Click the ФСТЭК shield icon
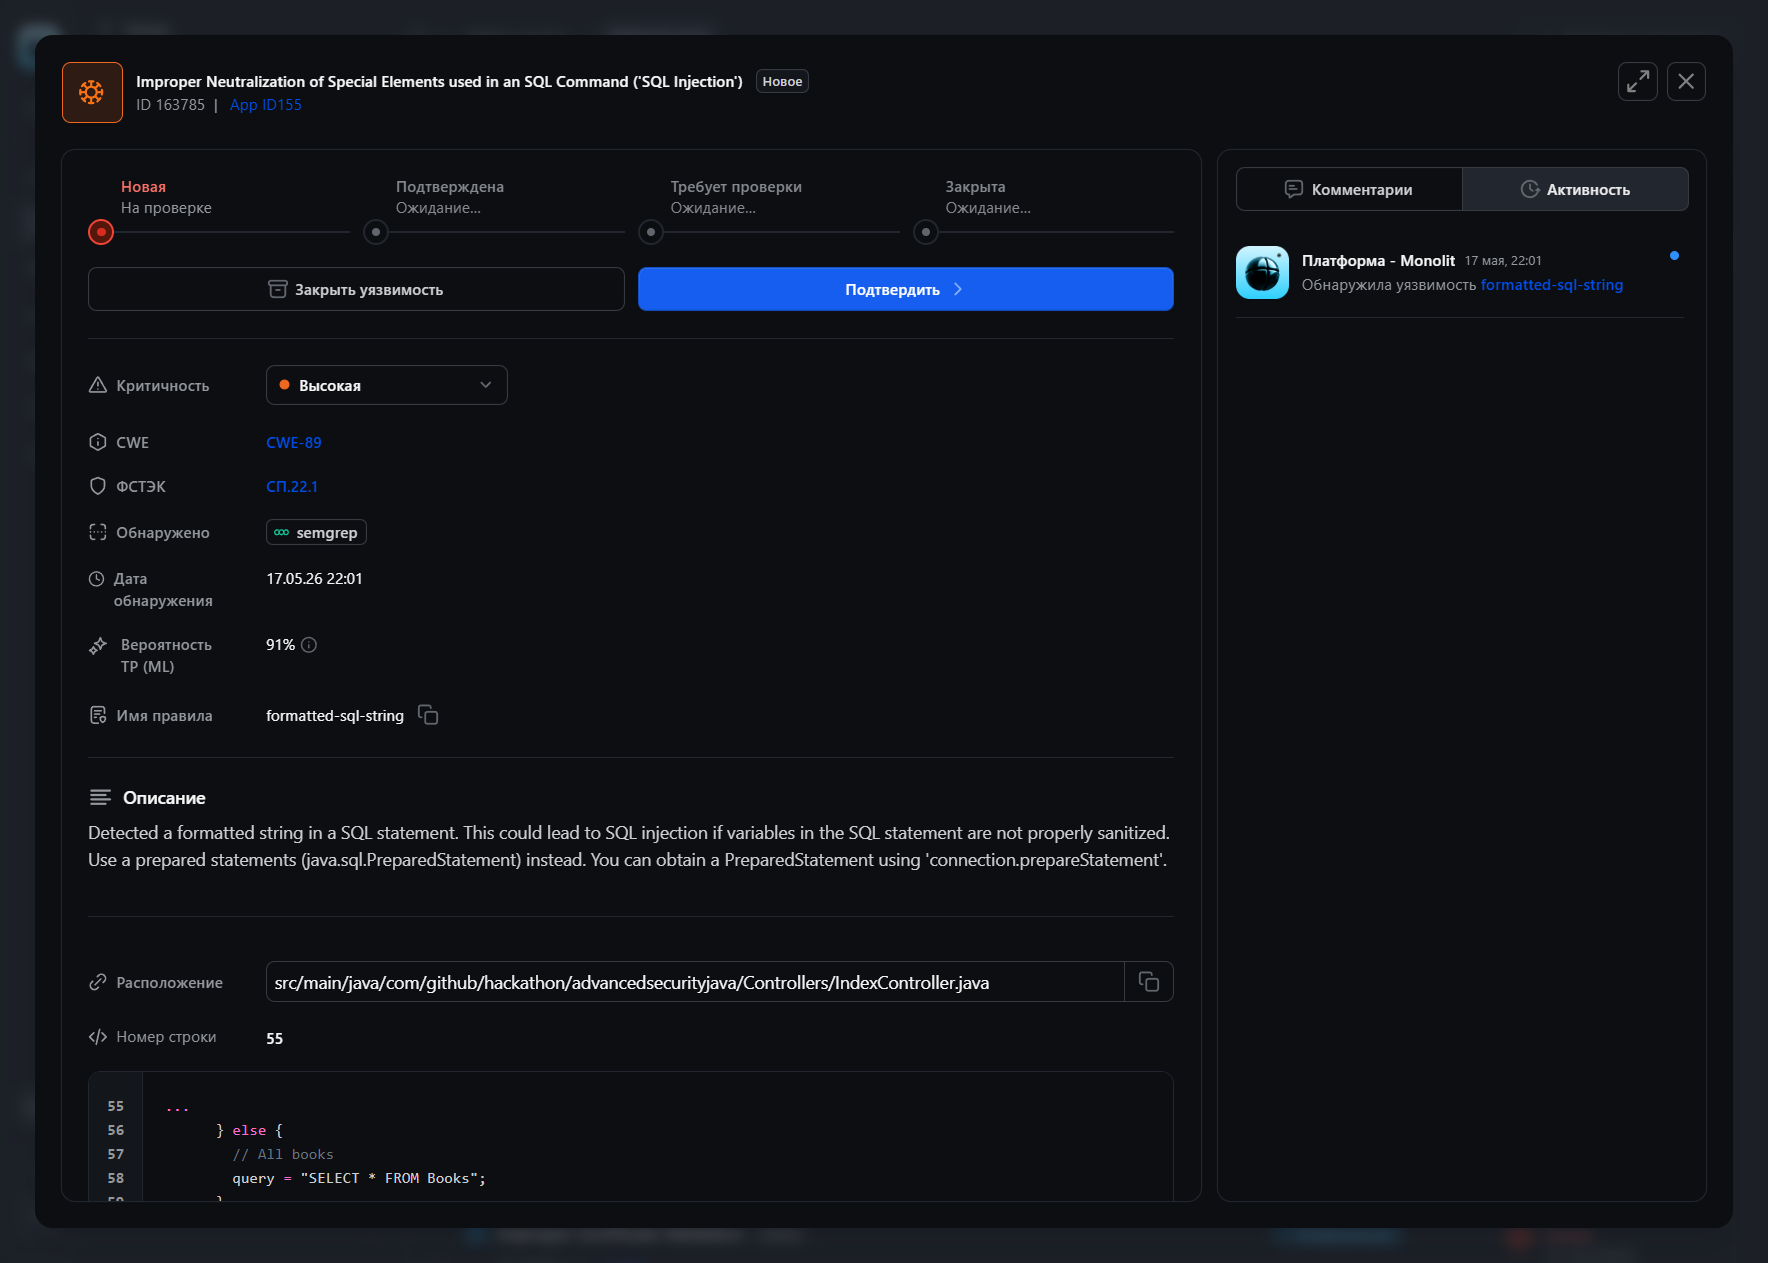1768x1263 pixels. point(98,486)
